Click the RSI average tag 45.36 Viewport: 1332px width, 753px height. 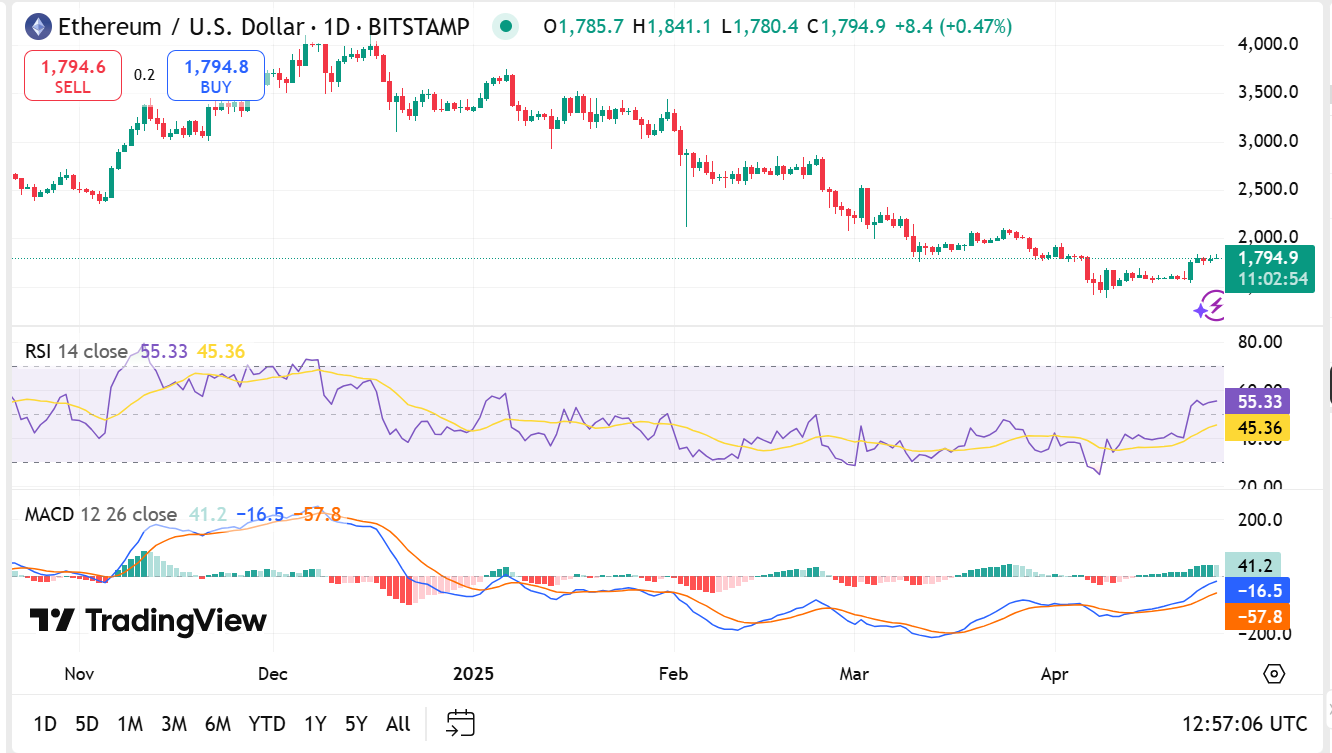coord(1258,428)
